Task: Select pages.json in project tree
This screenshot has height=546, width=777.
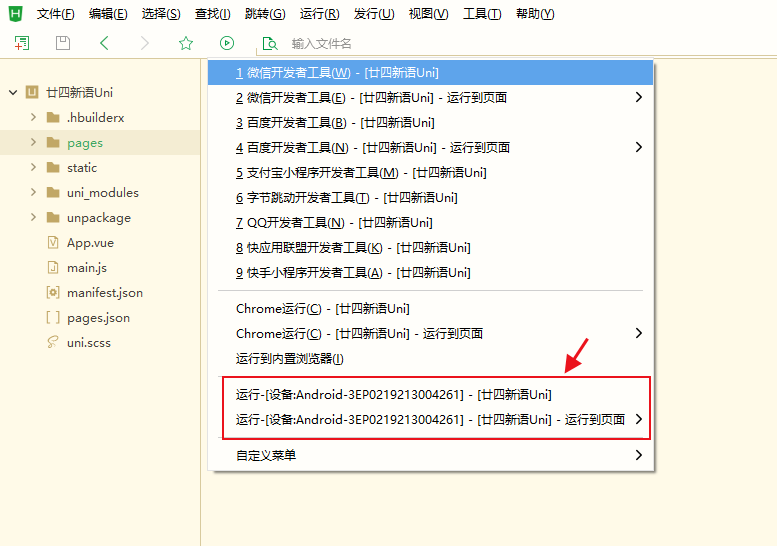Action: [100, 318]
